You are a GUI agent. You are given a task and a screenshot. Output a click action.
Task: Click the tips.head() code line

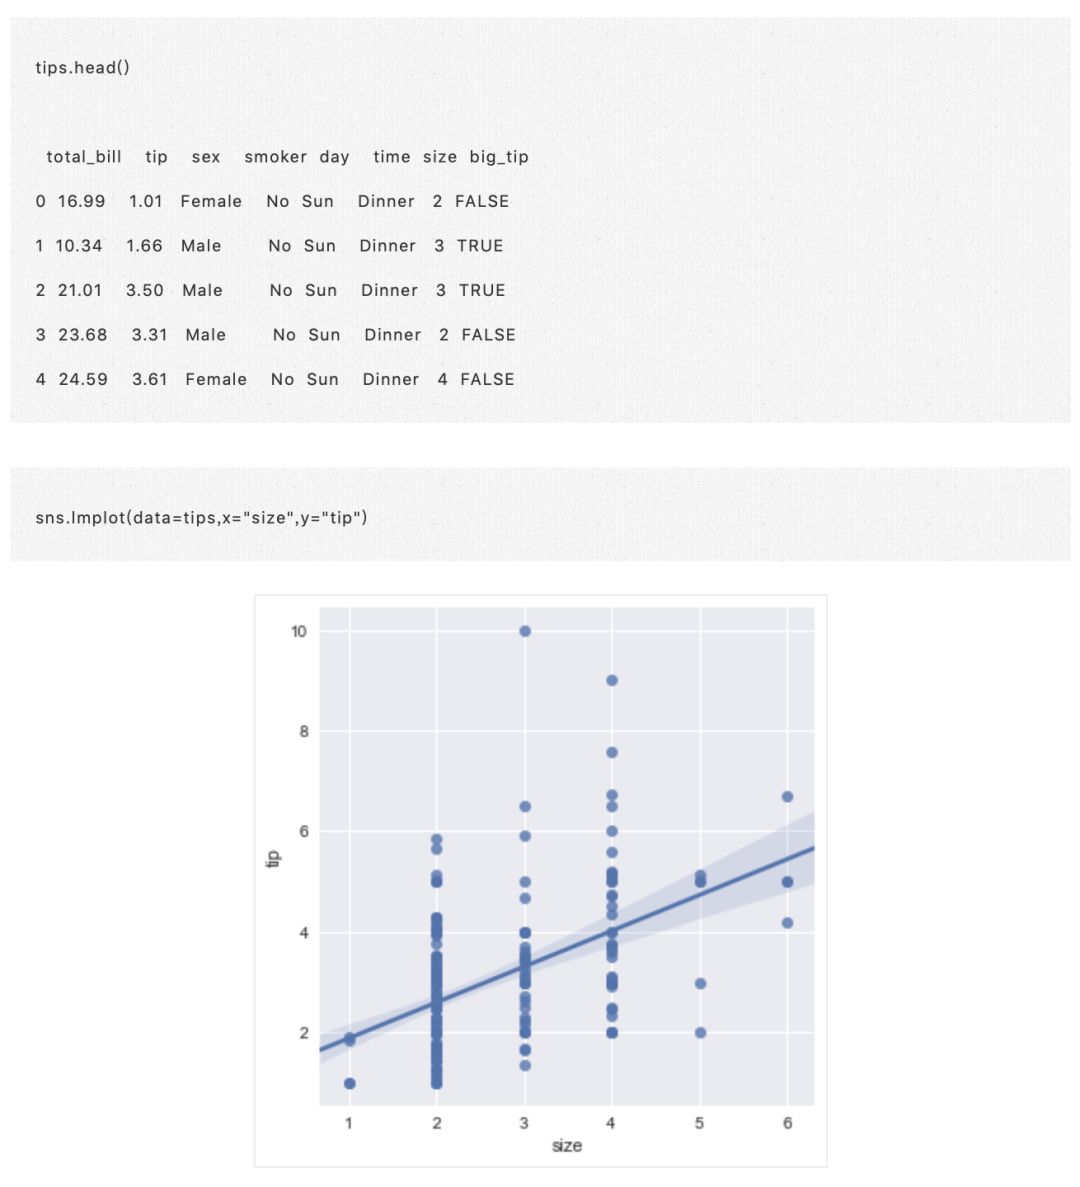tap(82, 67)
